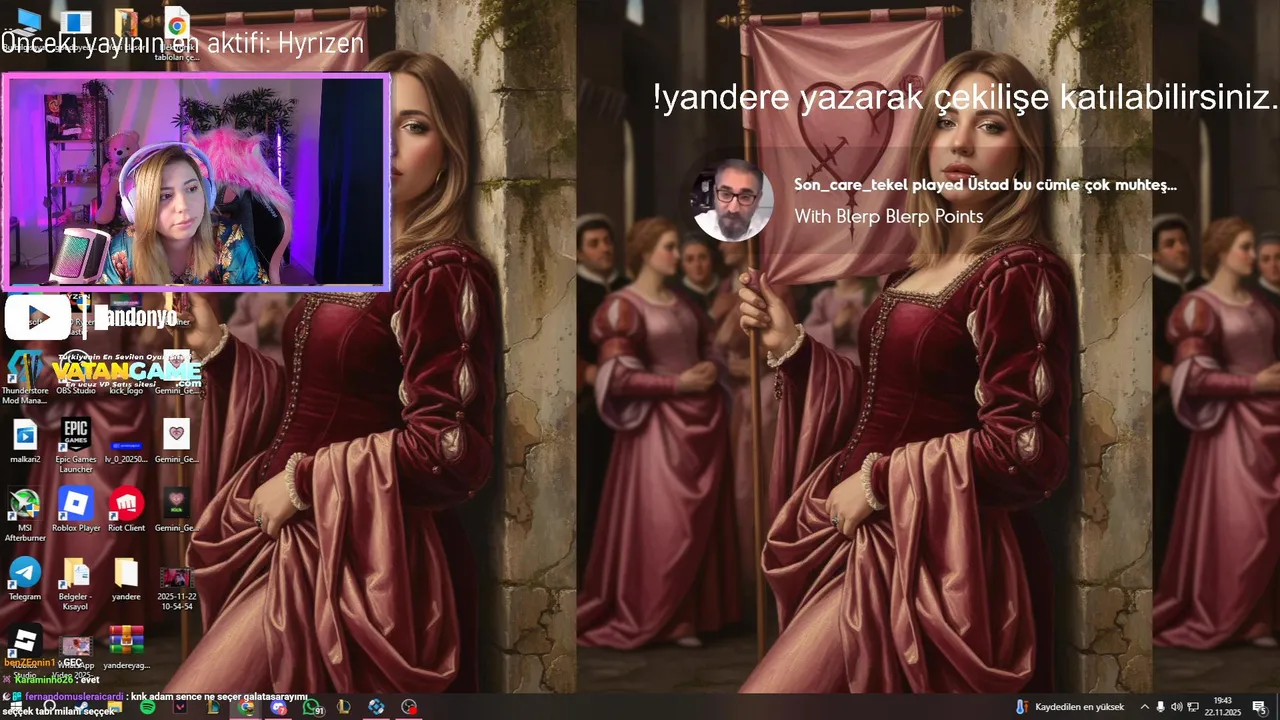
Task: Click the streamer webcam overlay
Action: coord(196,182)
